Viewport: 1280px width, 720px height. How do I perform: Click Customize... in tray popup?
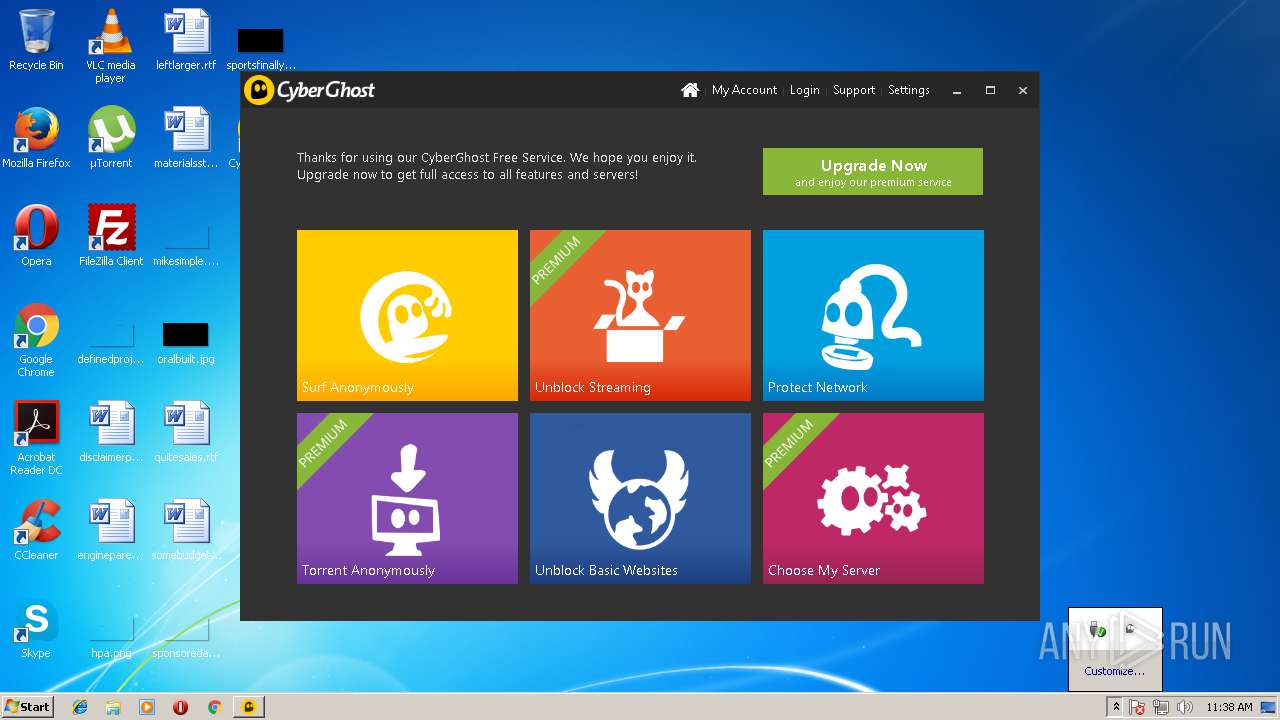(x=1115, y=671)
